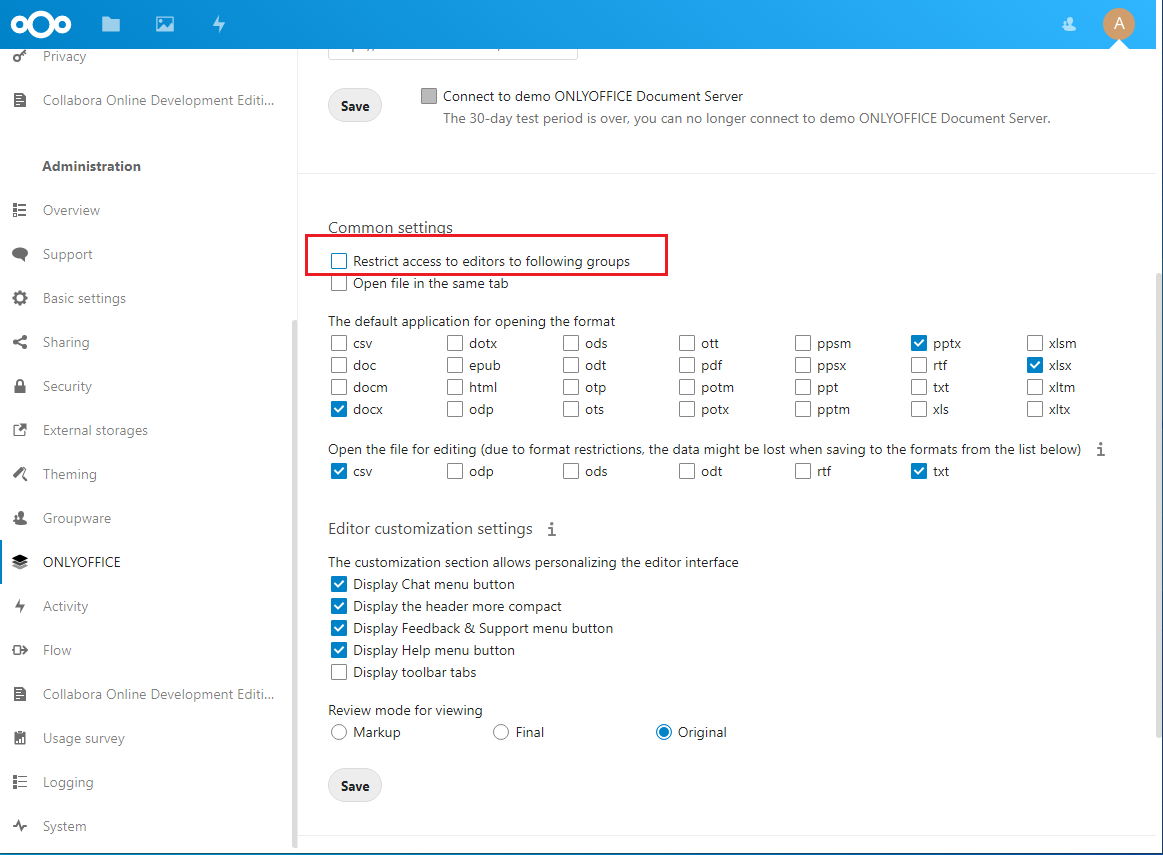Click info icon next to editing formats description
The height and width of the screenshot is (855, 1163).
[1100, 450]
